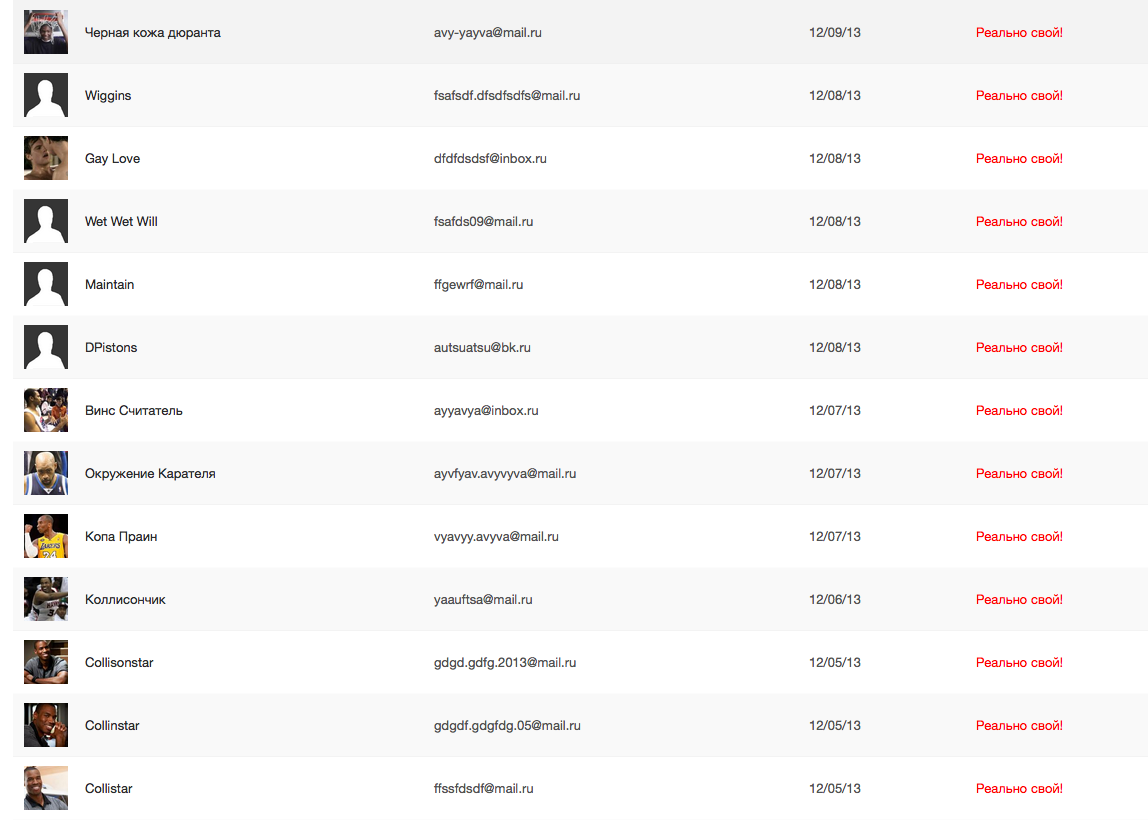Select the Коллисончик user avatar

[x=46, y=599]
